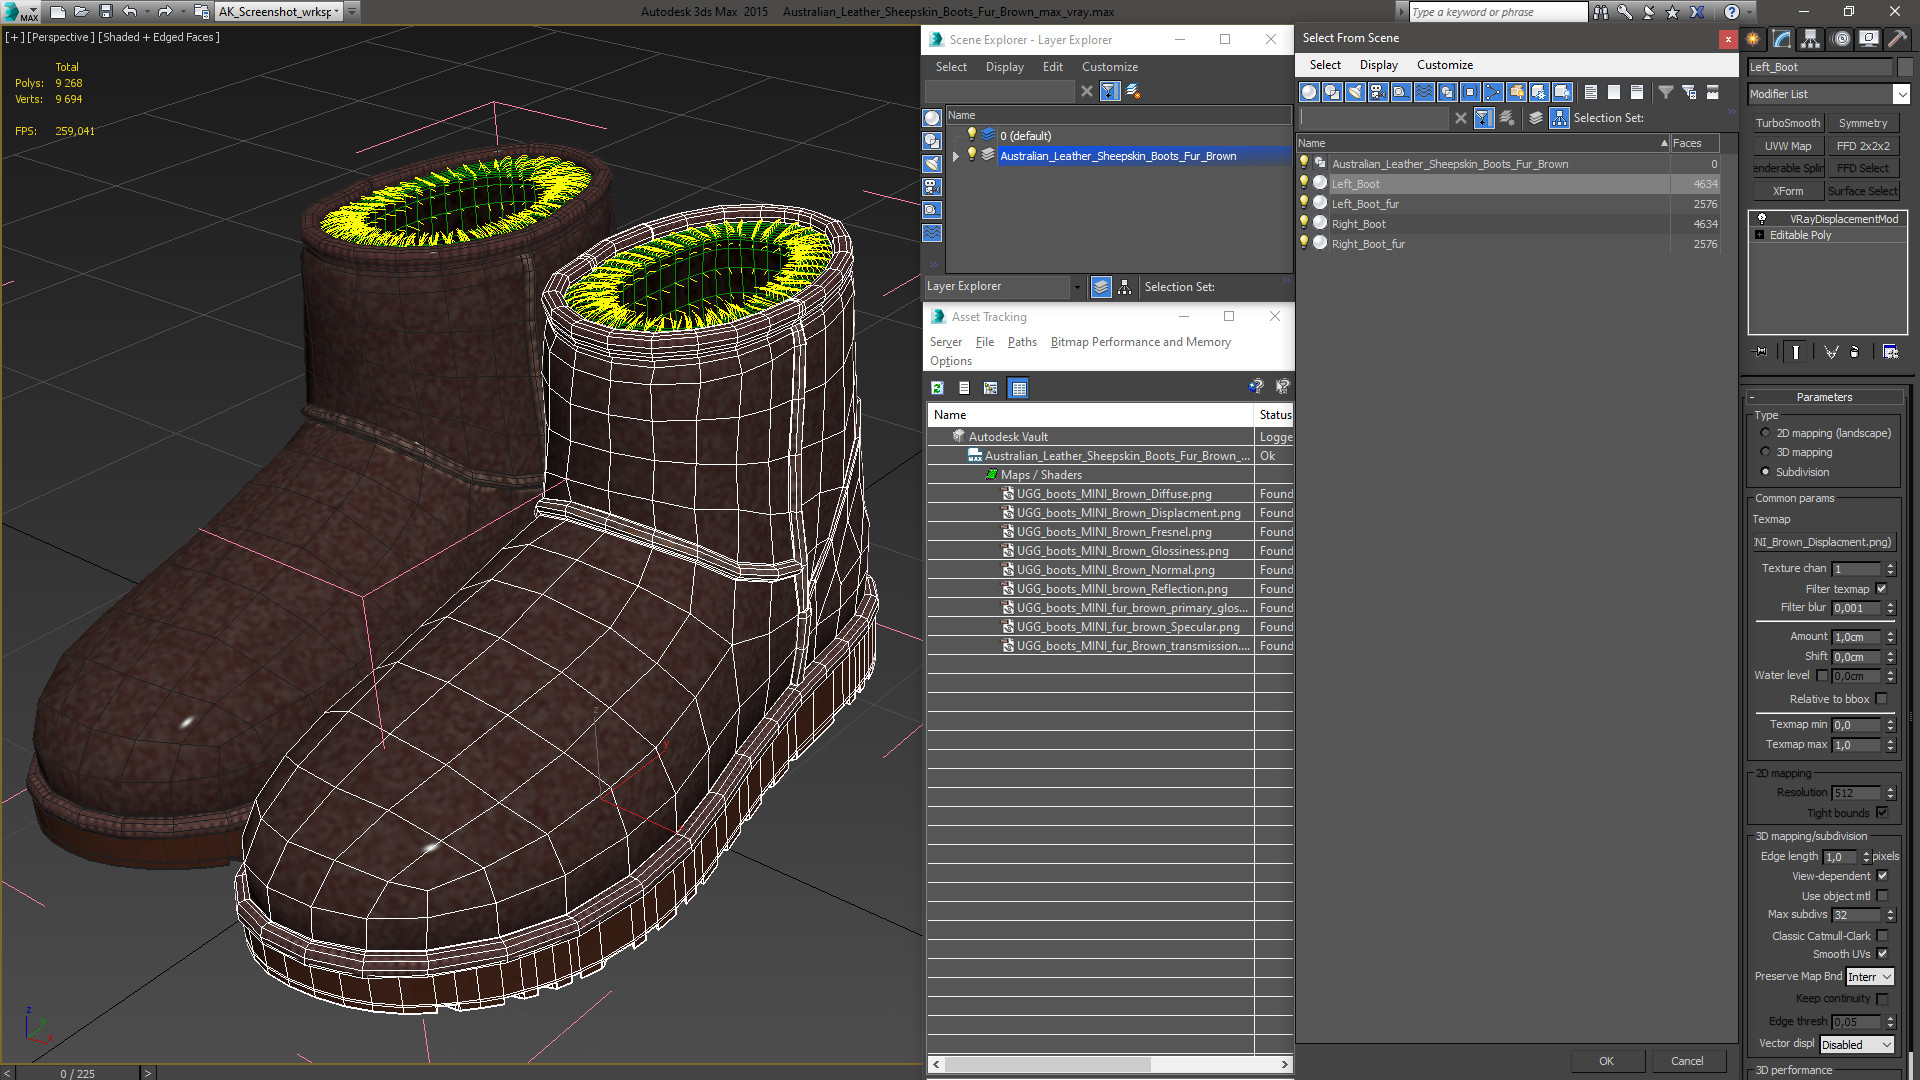Toggle Display Cameras filter in Select From Scene
This screenshot has height=1080, width=1920.
click(x=1378, y=92)
